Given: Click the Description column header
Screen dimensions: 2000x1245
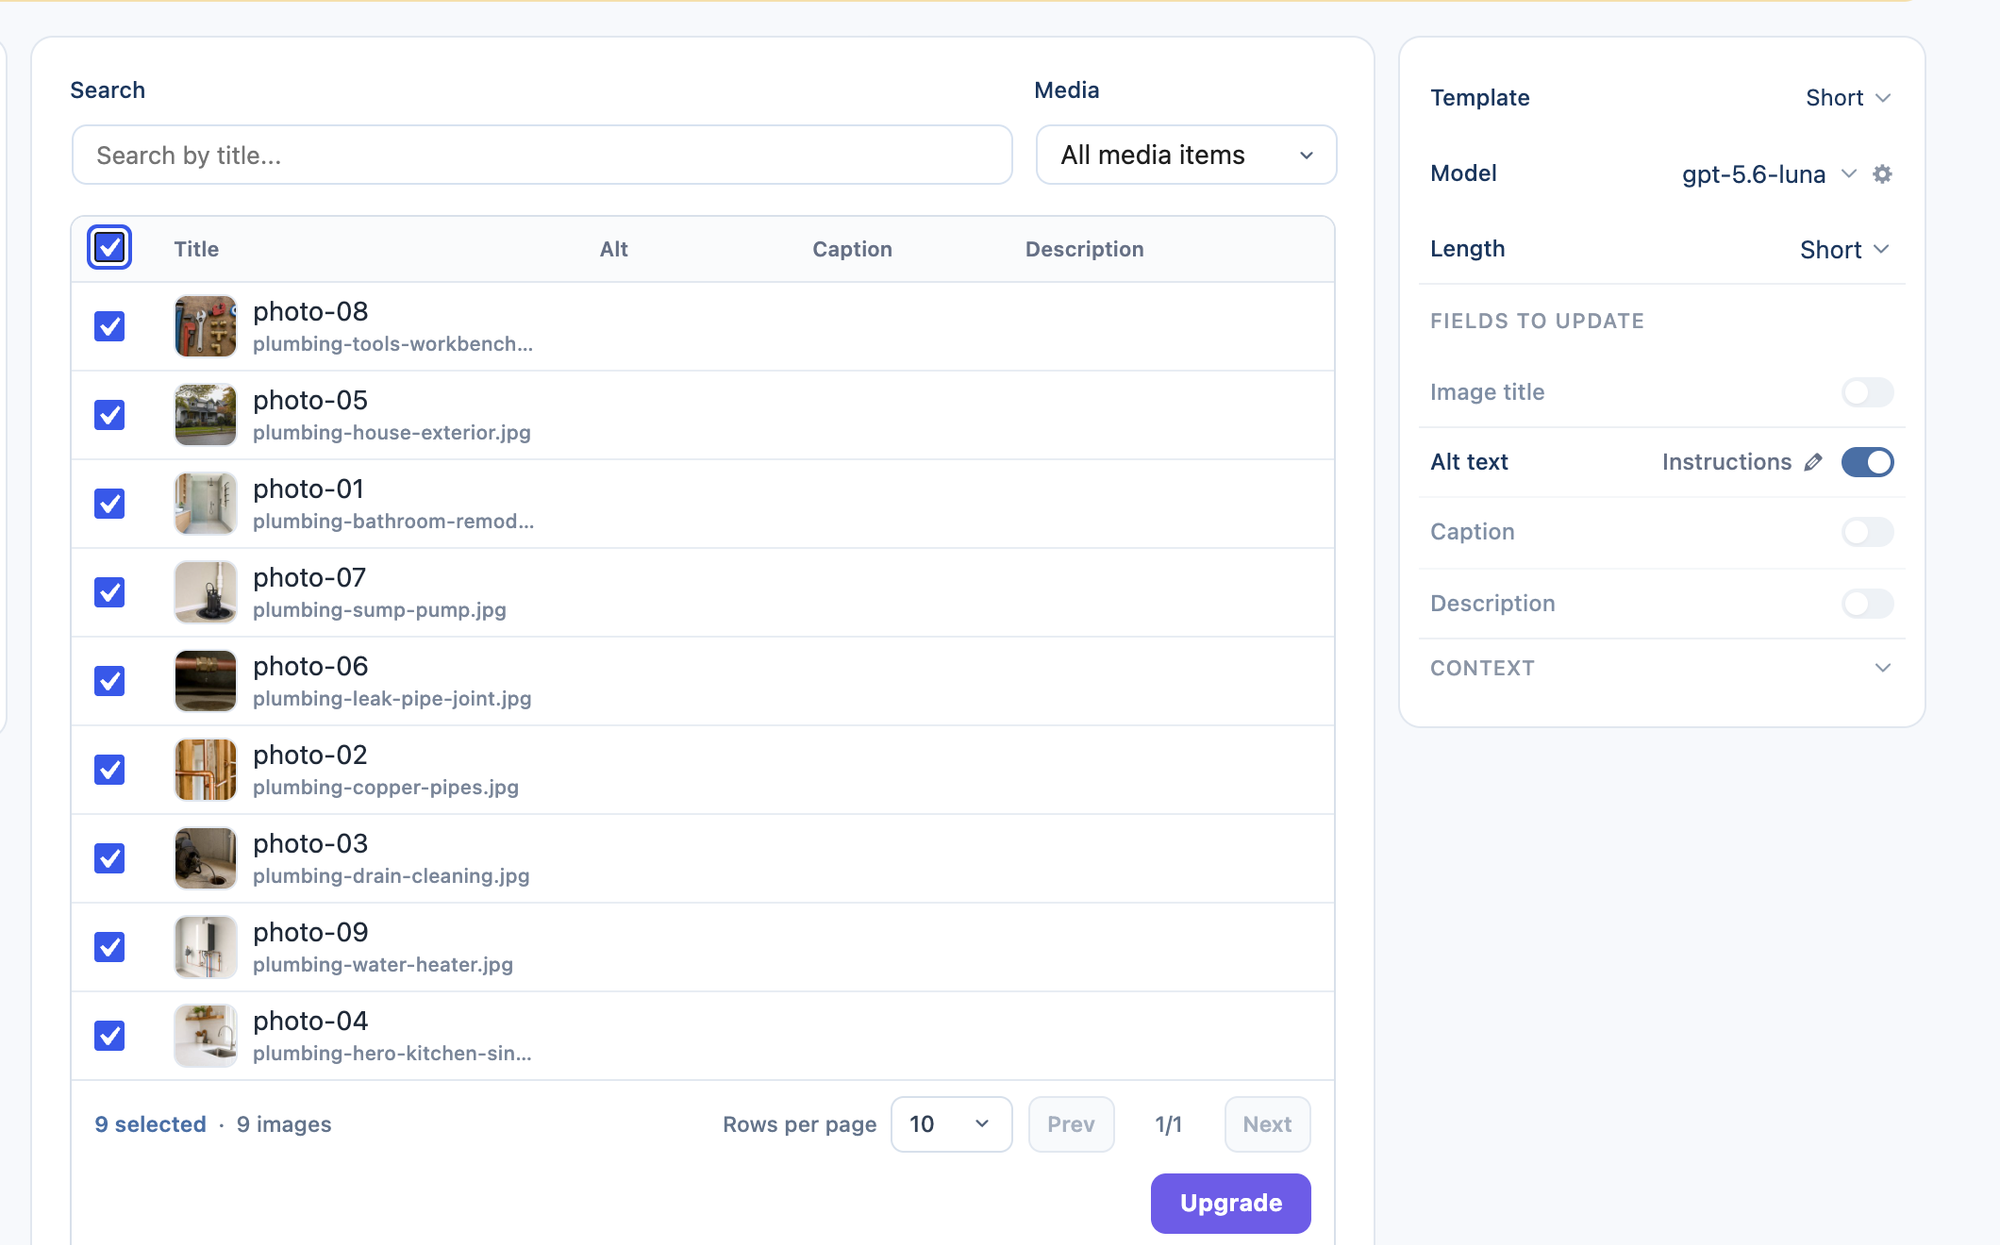Looking at the screenshot, I should (x=1084, y=249).
